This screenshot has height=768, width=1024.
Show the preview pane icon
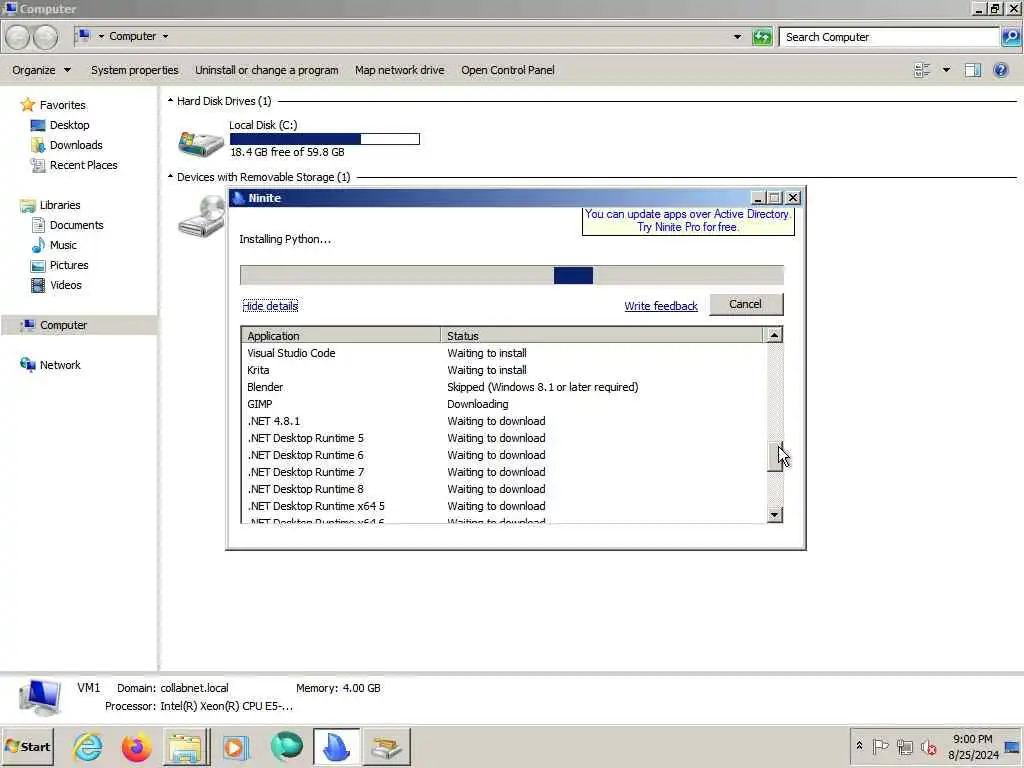(972, 70)
